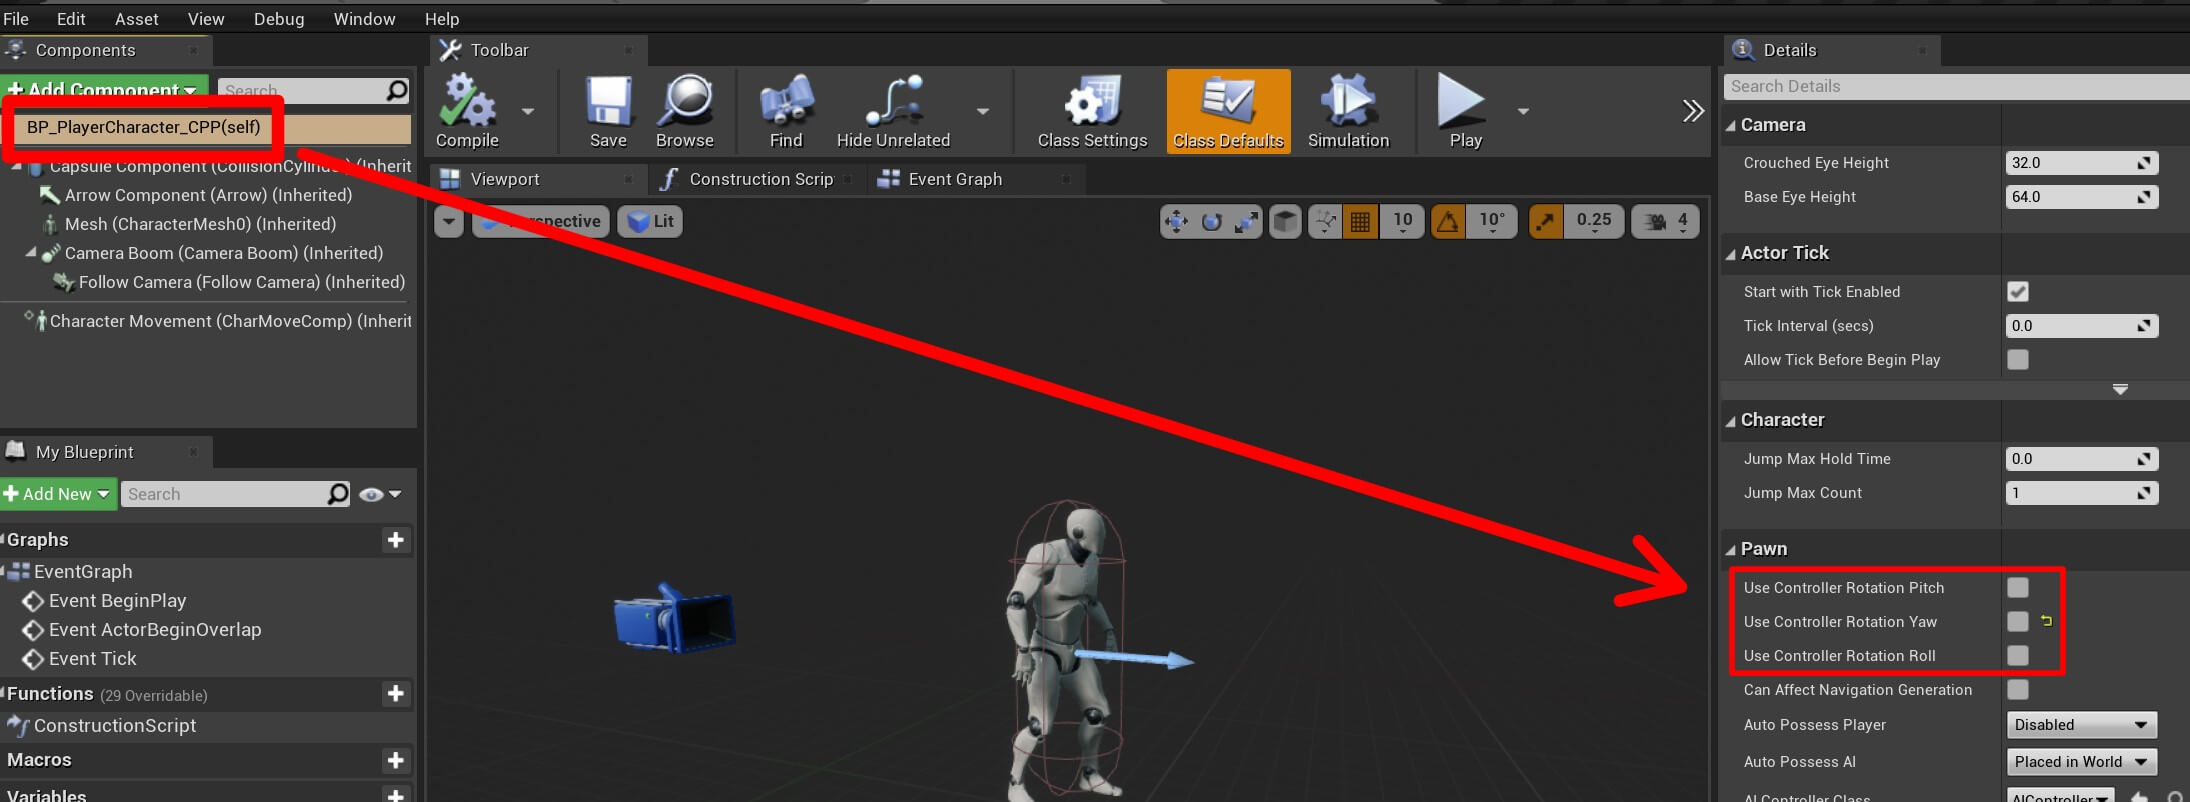Click Crouched Eye Height value field
2190x802 pixels.
[2081, 163]
